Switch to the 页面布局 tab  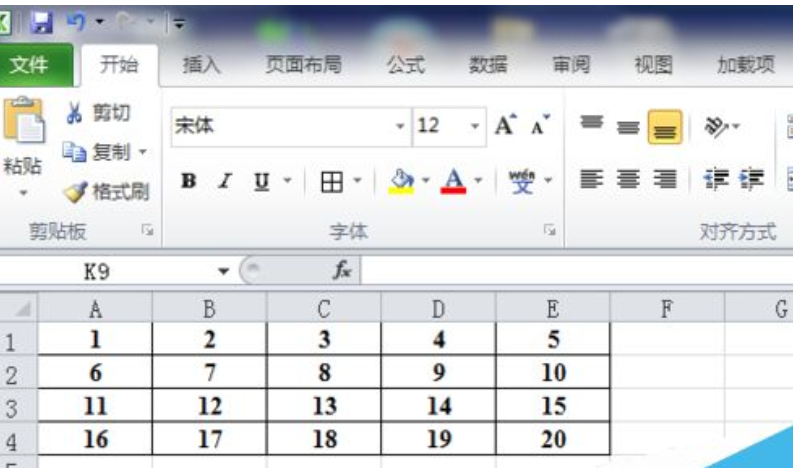pos(304,65)
